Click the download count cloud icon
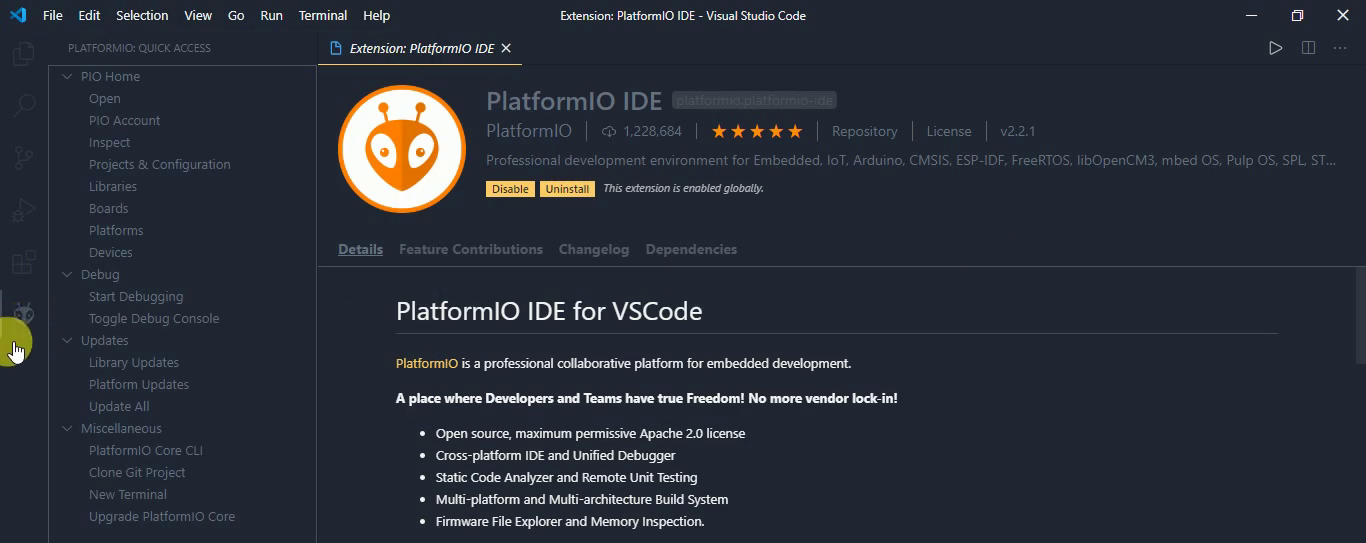The height and width of the screenshot is (543, 1366). point(609,131)
